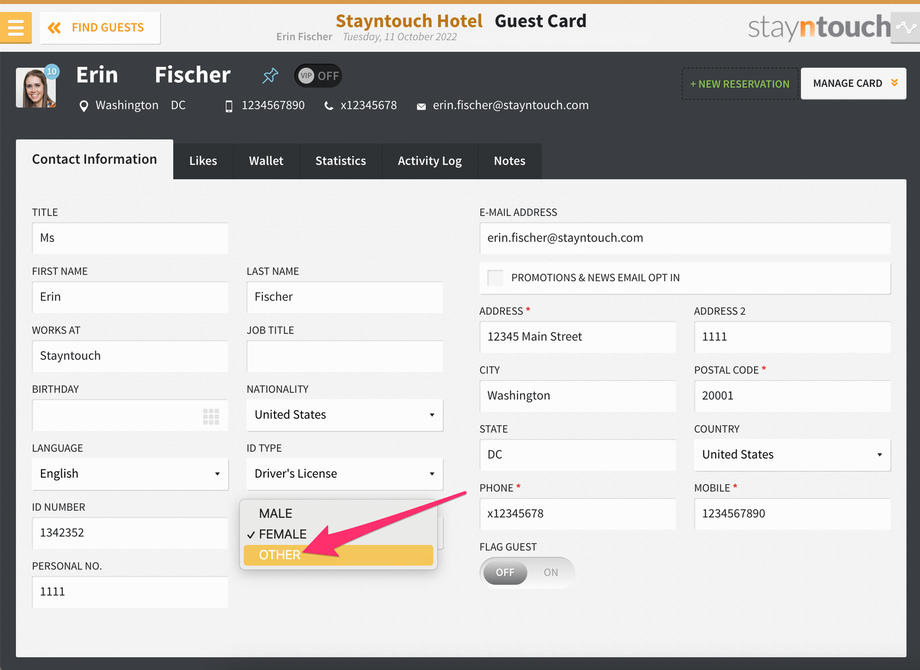Select the Contact Information tab

pyautogui.click(x=94, y=159)
